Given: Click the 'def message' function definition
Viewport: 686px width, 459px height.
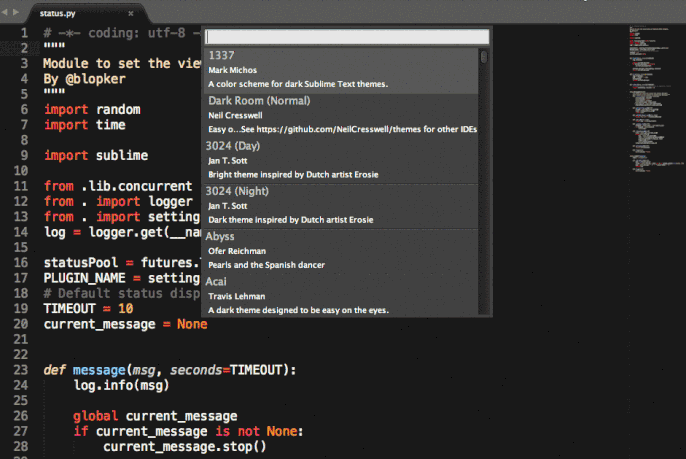Looking at the screenshot, I should pyautogui.click(x=170, y=370).
